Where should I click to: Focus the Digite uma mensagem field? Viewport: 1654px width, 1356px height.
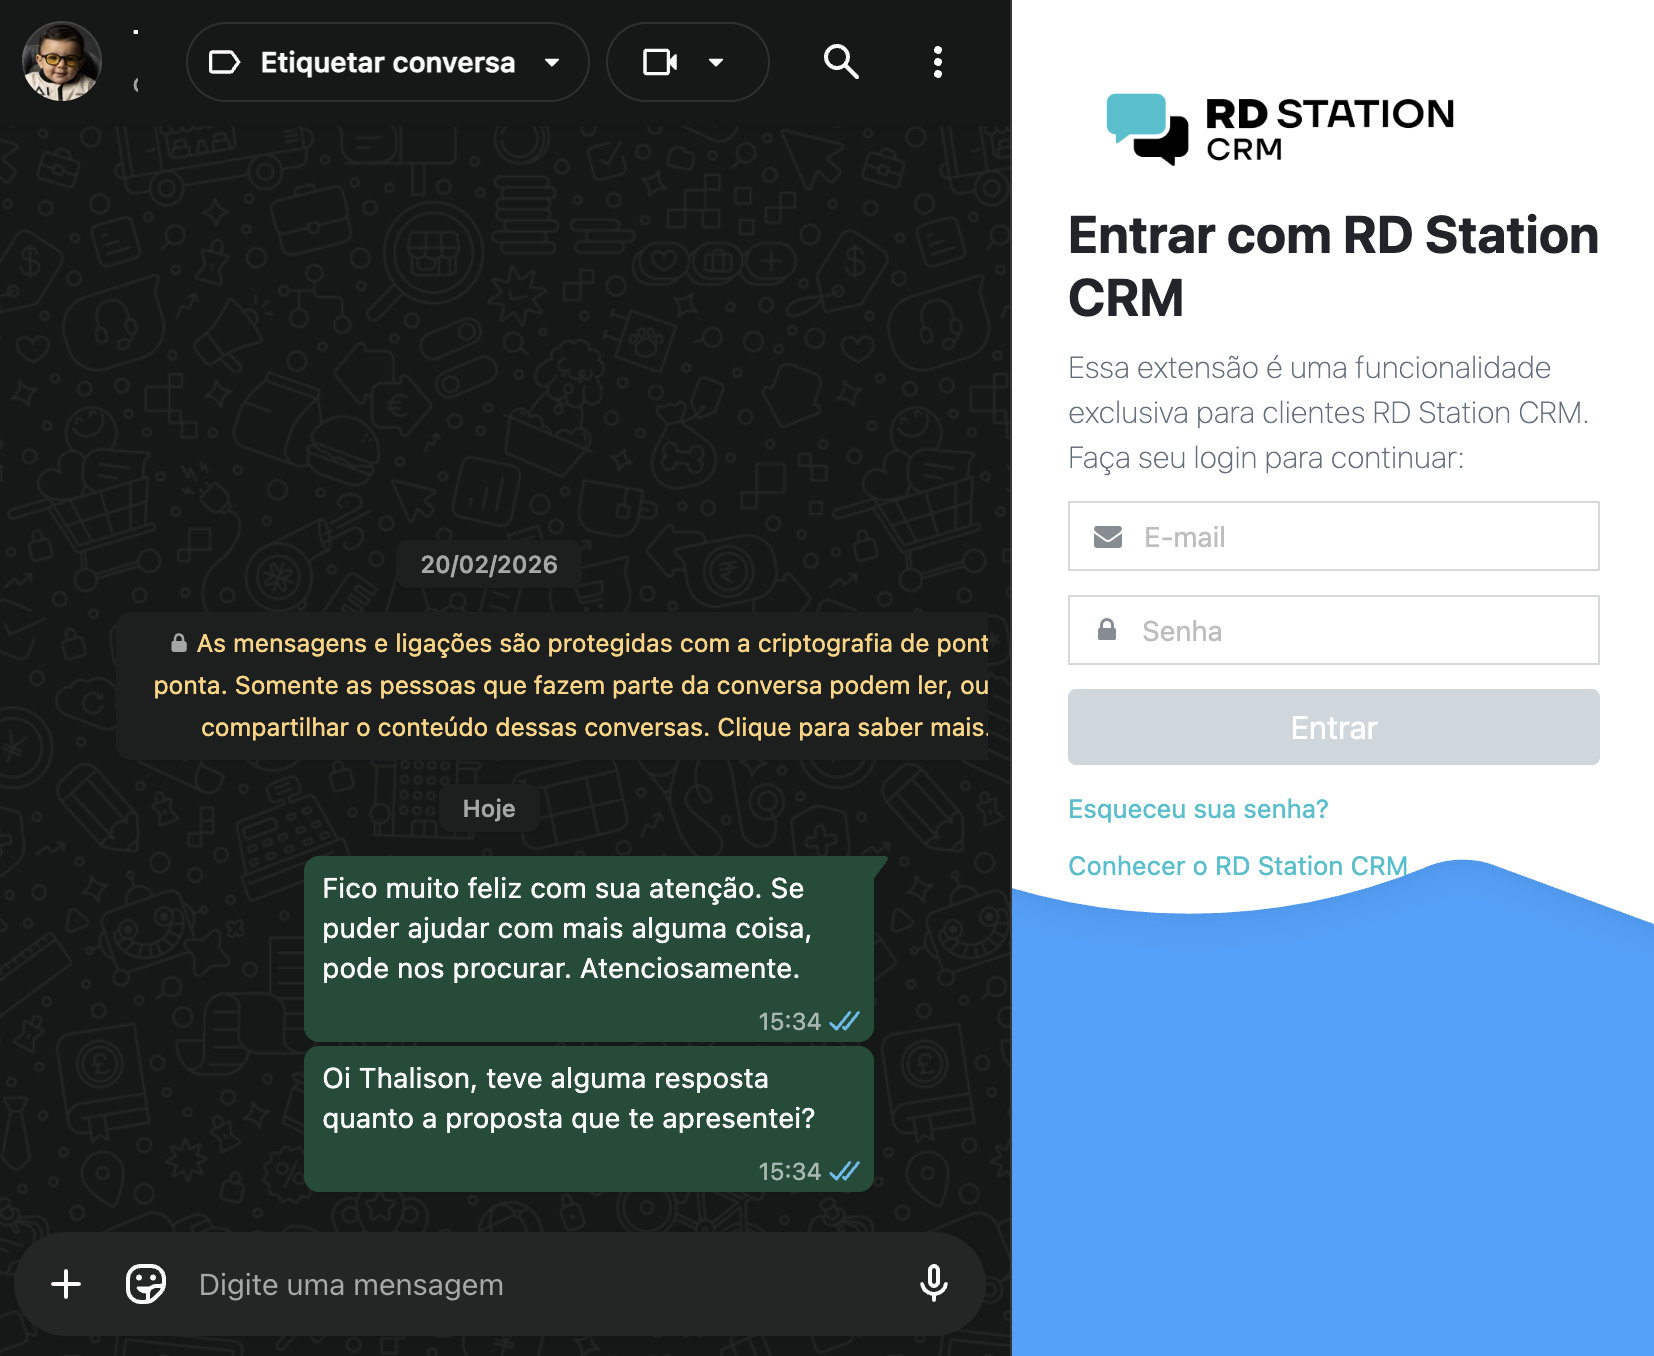[540, 1285]
